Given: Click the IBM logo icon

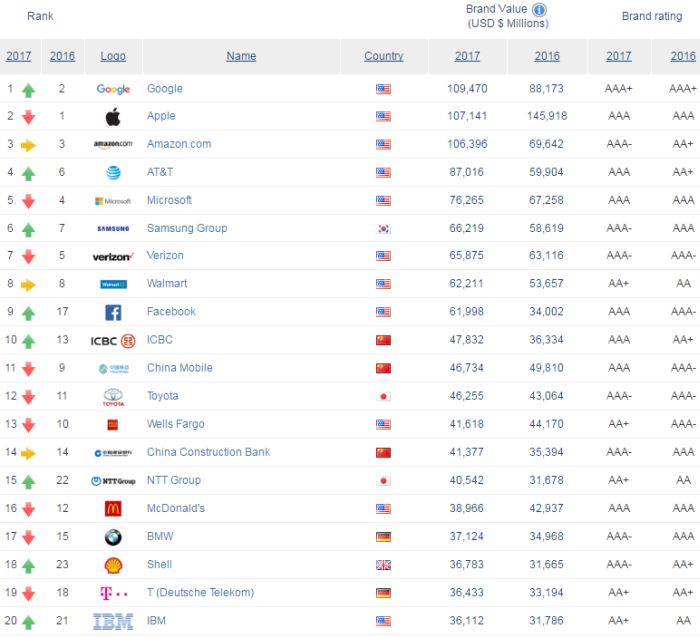Looking at the screenshot, I should point(113,621).
